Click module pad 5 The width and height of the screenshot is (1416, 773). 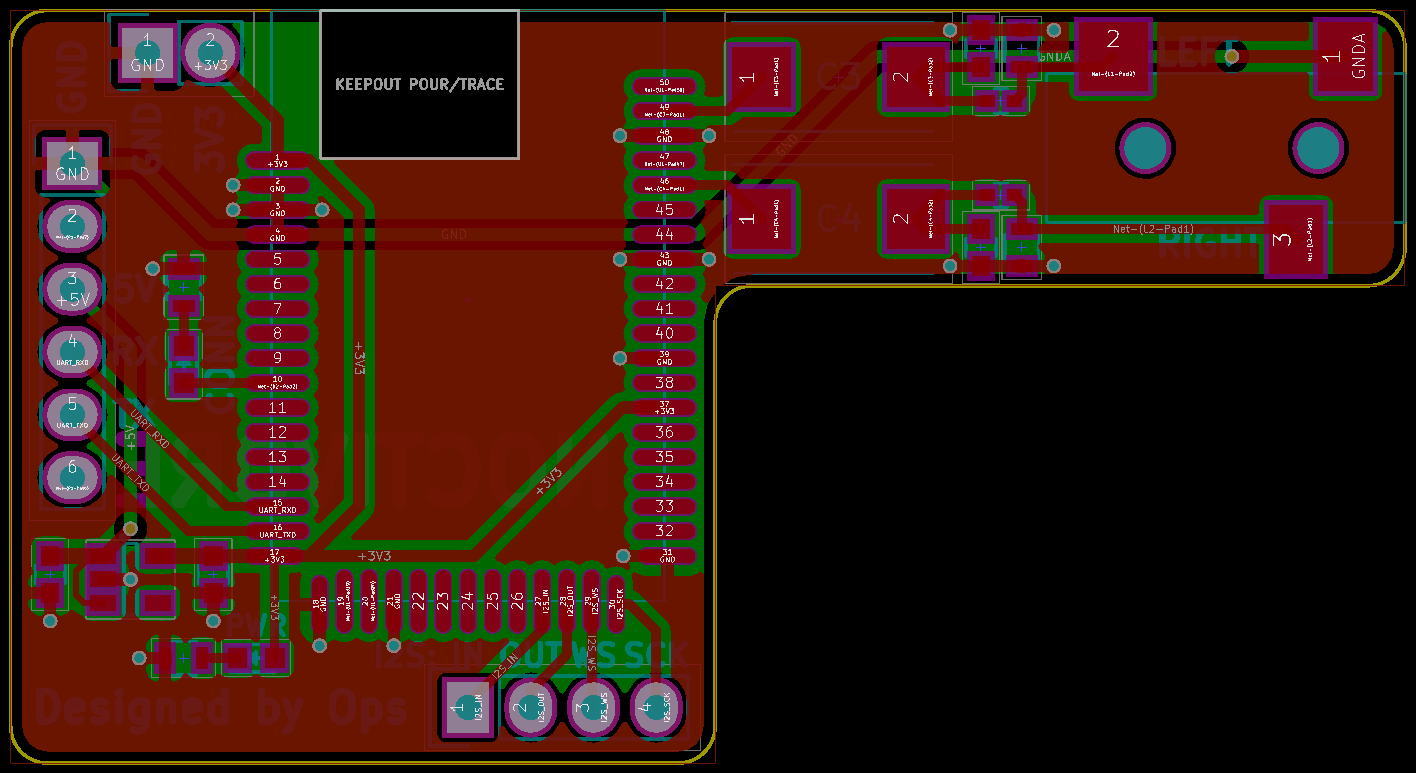point(278,259)
